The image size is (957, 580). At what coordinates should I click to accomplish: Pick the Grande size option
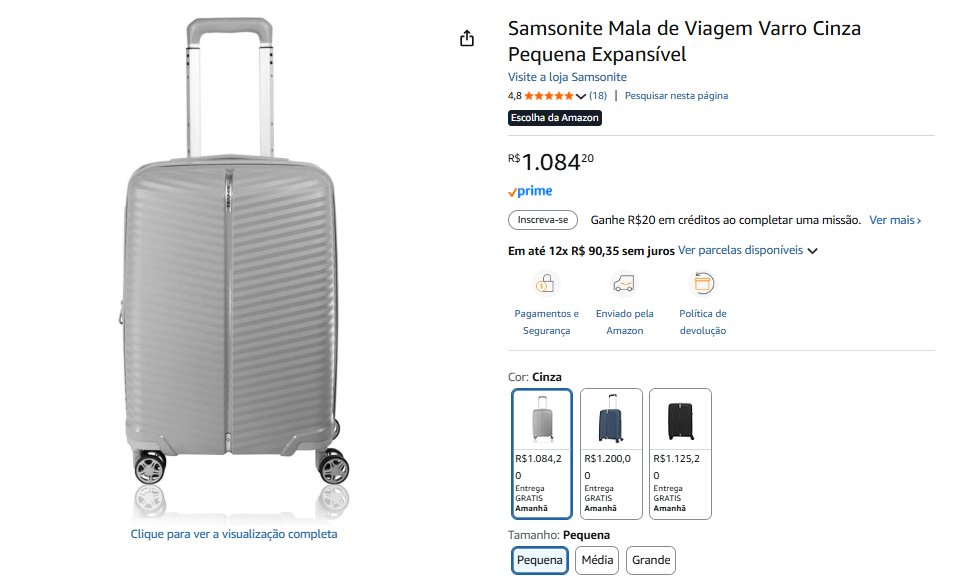click(651, 560)
